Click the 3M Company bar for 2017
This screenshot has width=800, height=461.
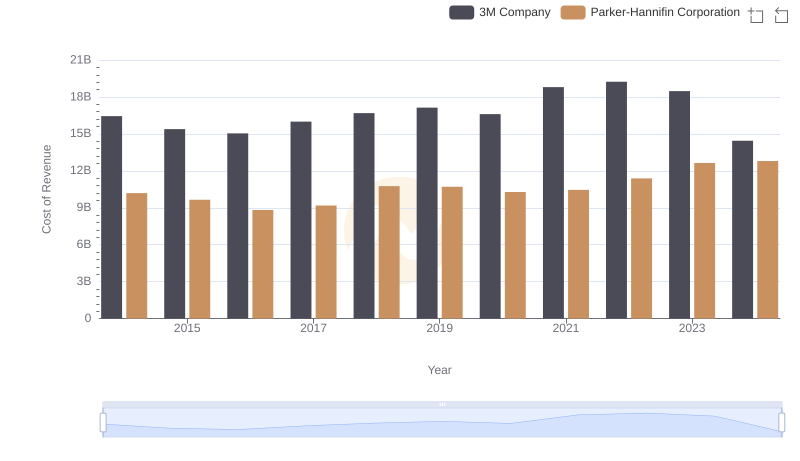click(x=301, y=220)
